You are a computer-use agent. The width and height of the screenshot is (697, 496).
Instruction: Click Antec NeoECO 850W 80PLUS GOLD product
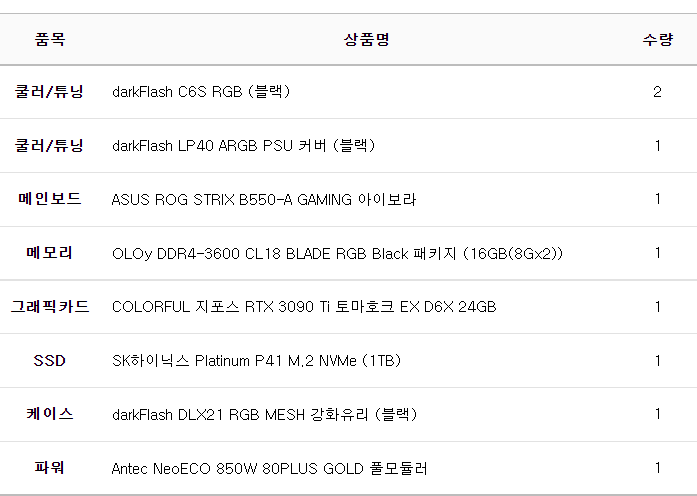tap(271, 468)
